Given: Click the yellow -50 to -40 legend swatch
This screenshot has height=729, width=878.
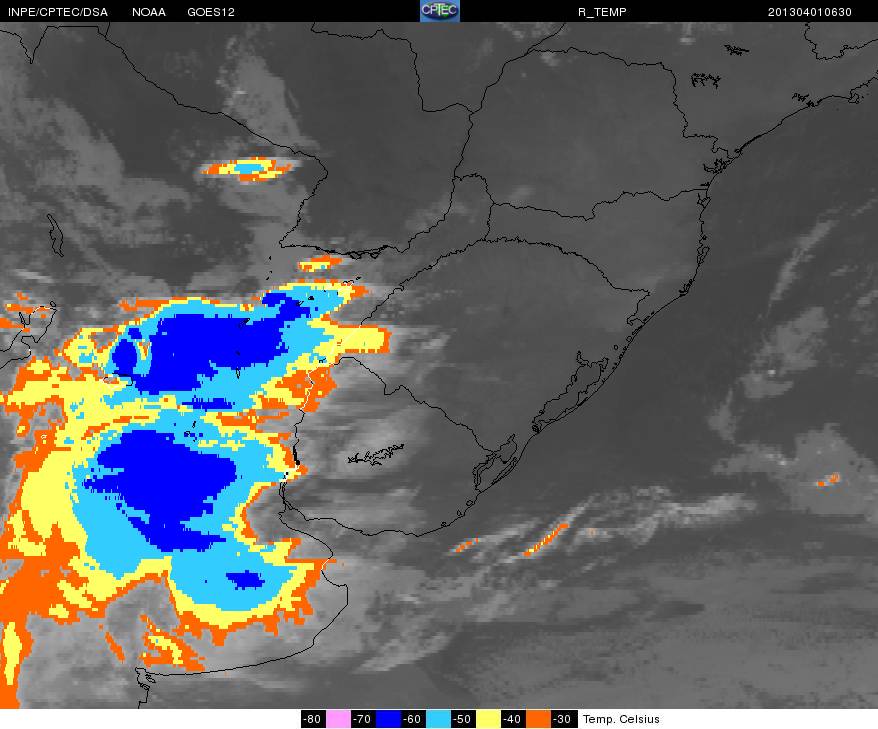Looking at the screenshot, I should 488,719.
